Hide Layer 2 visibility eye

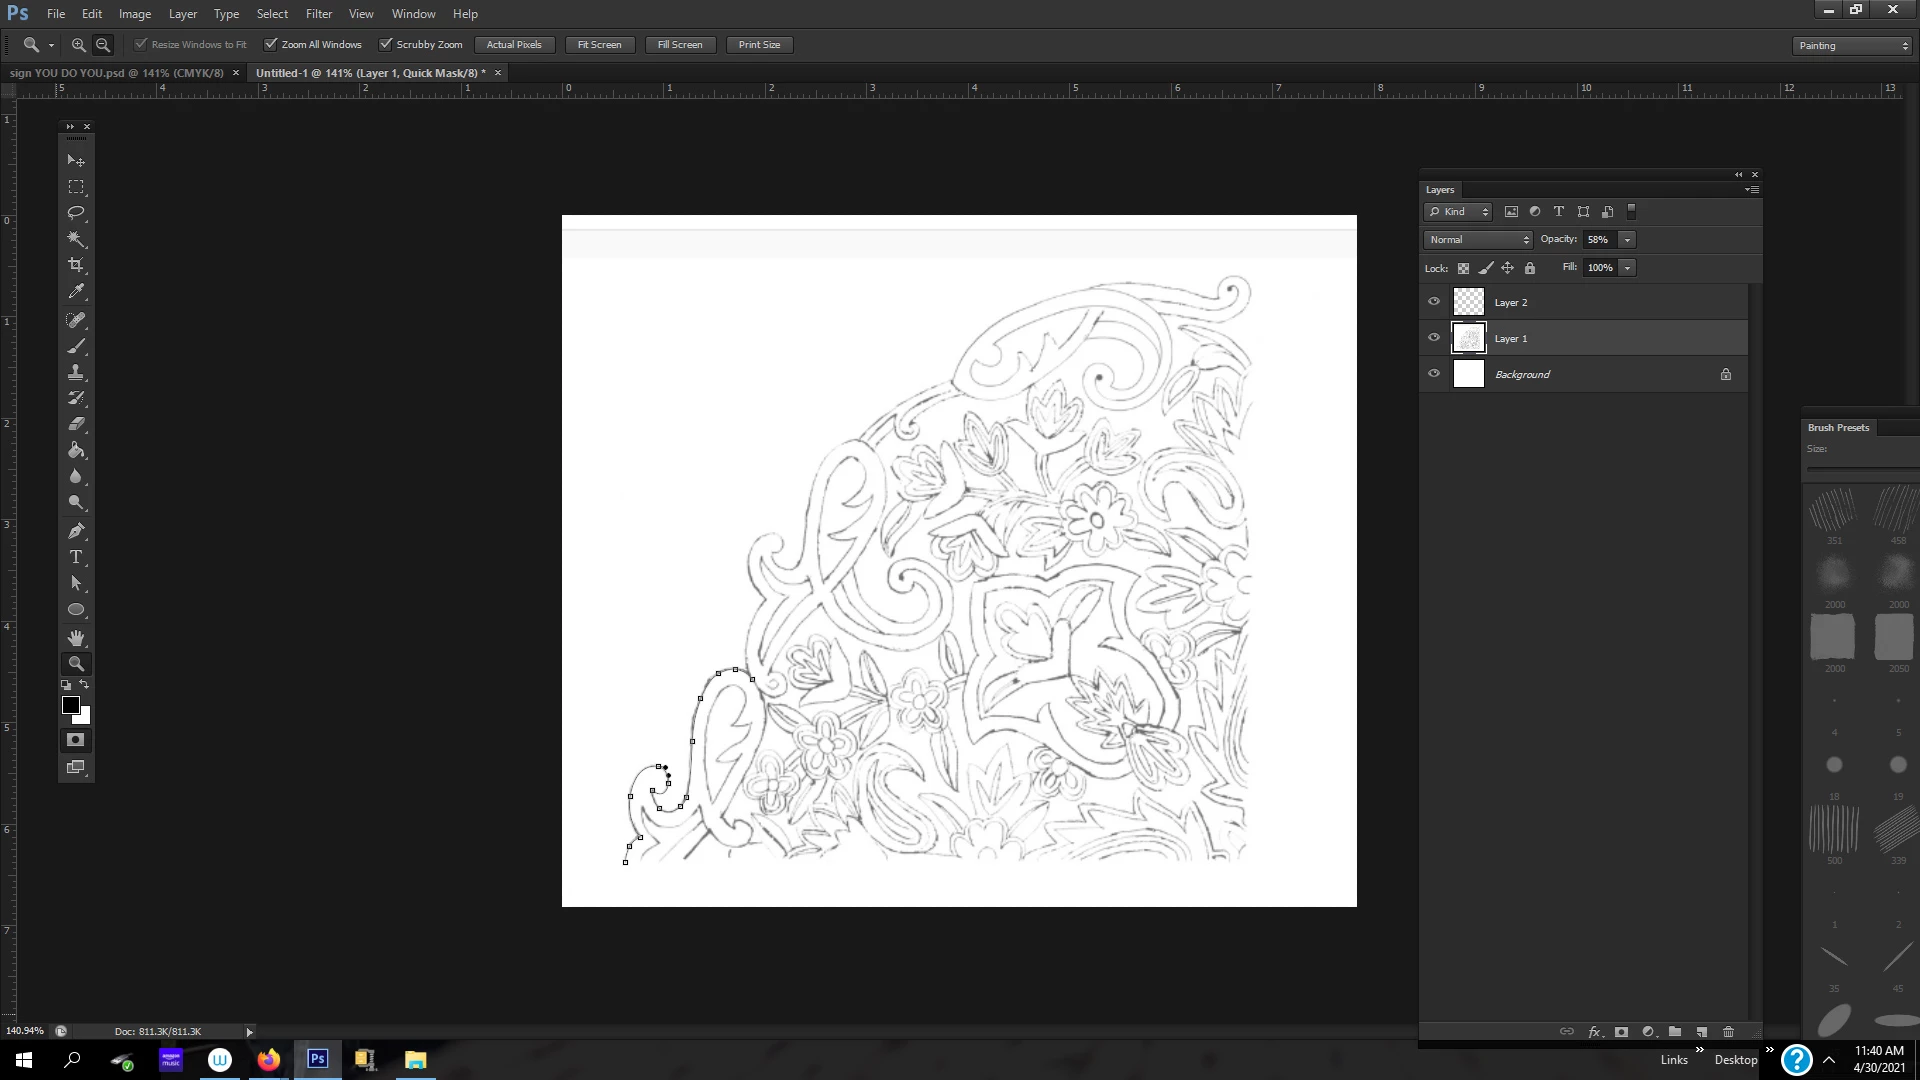click(x=1434, y=302)
